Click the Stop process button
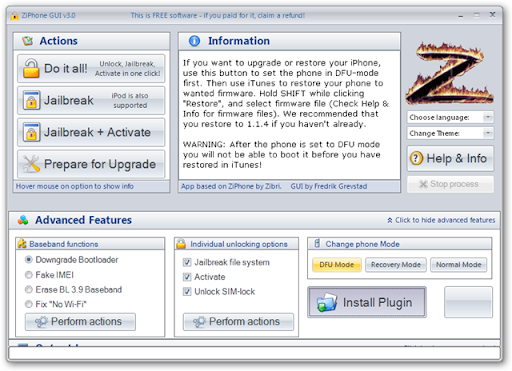Image resolution: width=512 pixels, height=371 pixels. tap(450, 184)
